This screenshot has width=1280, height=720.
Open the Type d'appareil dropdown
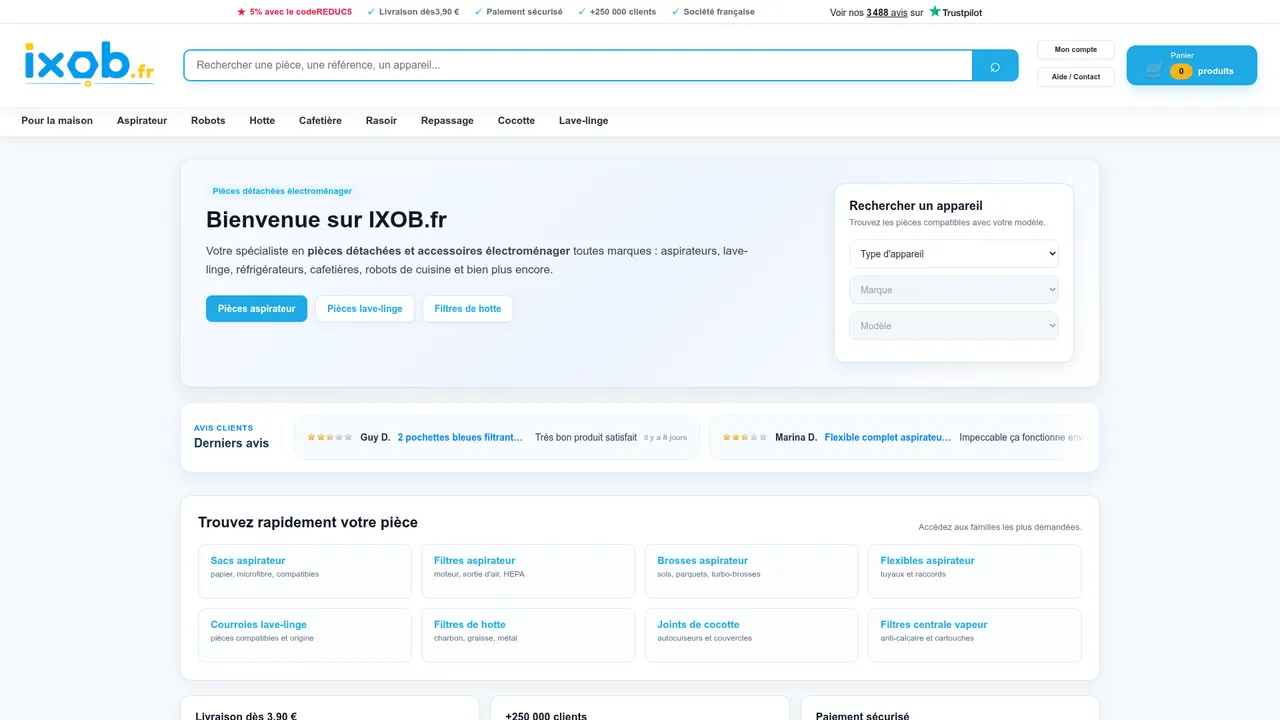point(954,254)
